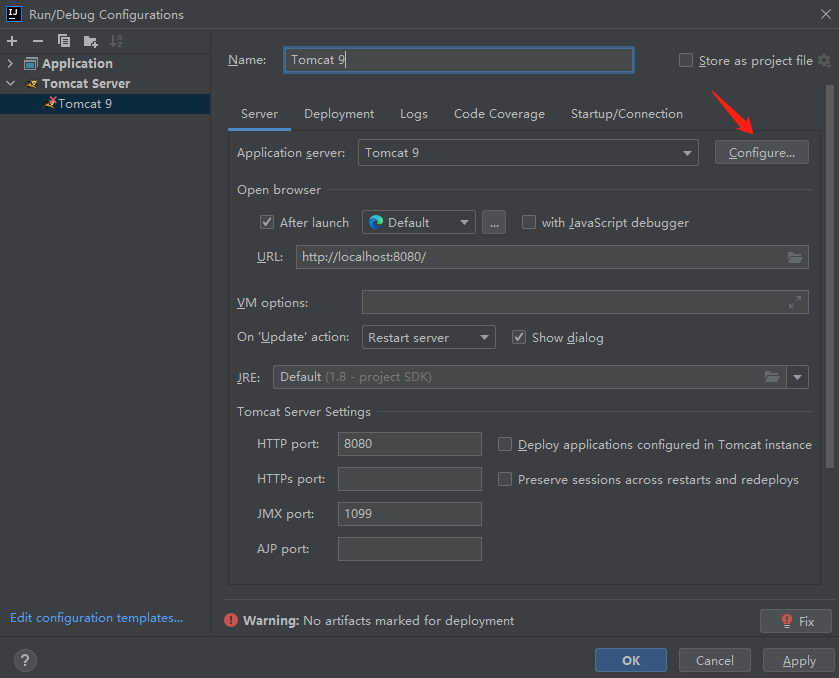
Task: Click the red warning icon
Action: coord(231,620)
